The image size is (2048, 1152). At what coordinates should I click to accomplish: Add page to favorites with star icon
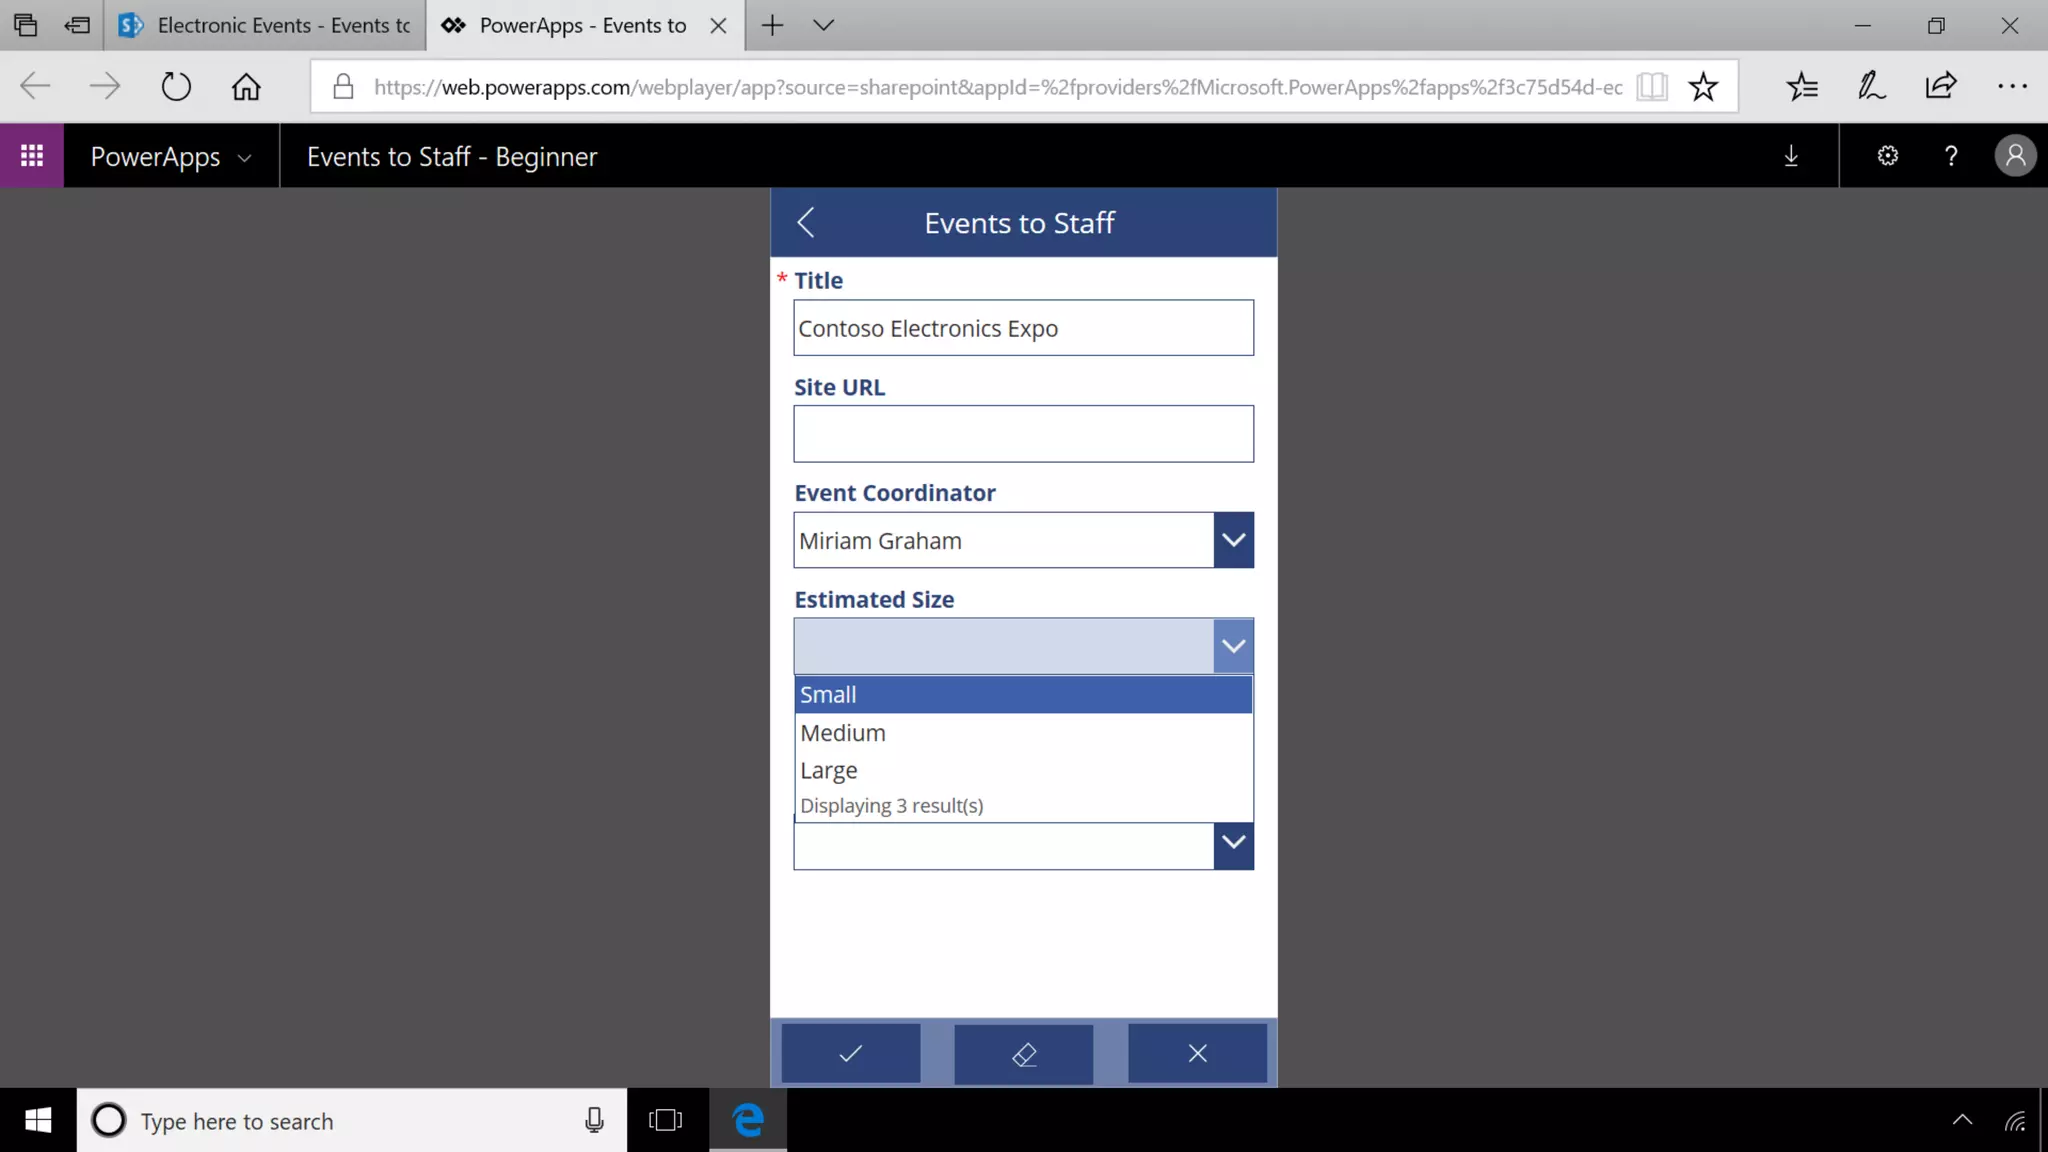[1703, 87]
